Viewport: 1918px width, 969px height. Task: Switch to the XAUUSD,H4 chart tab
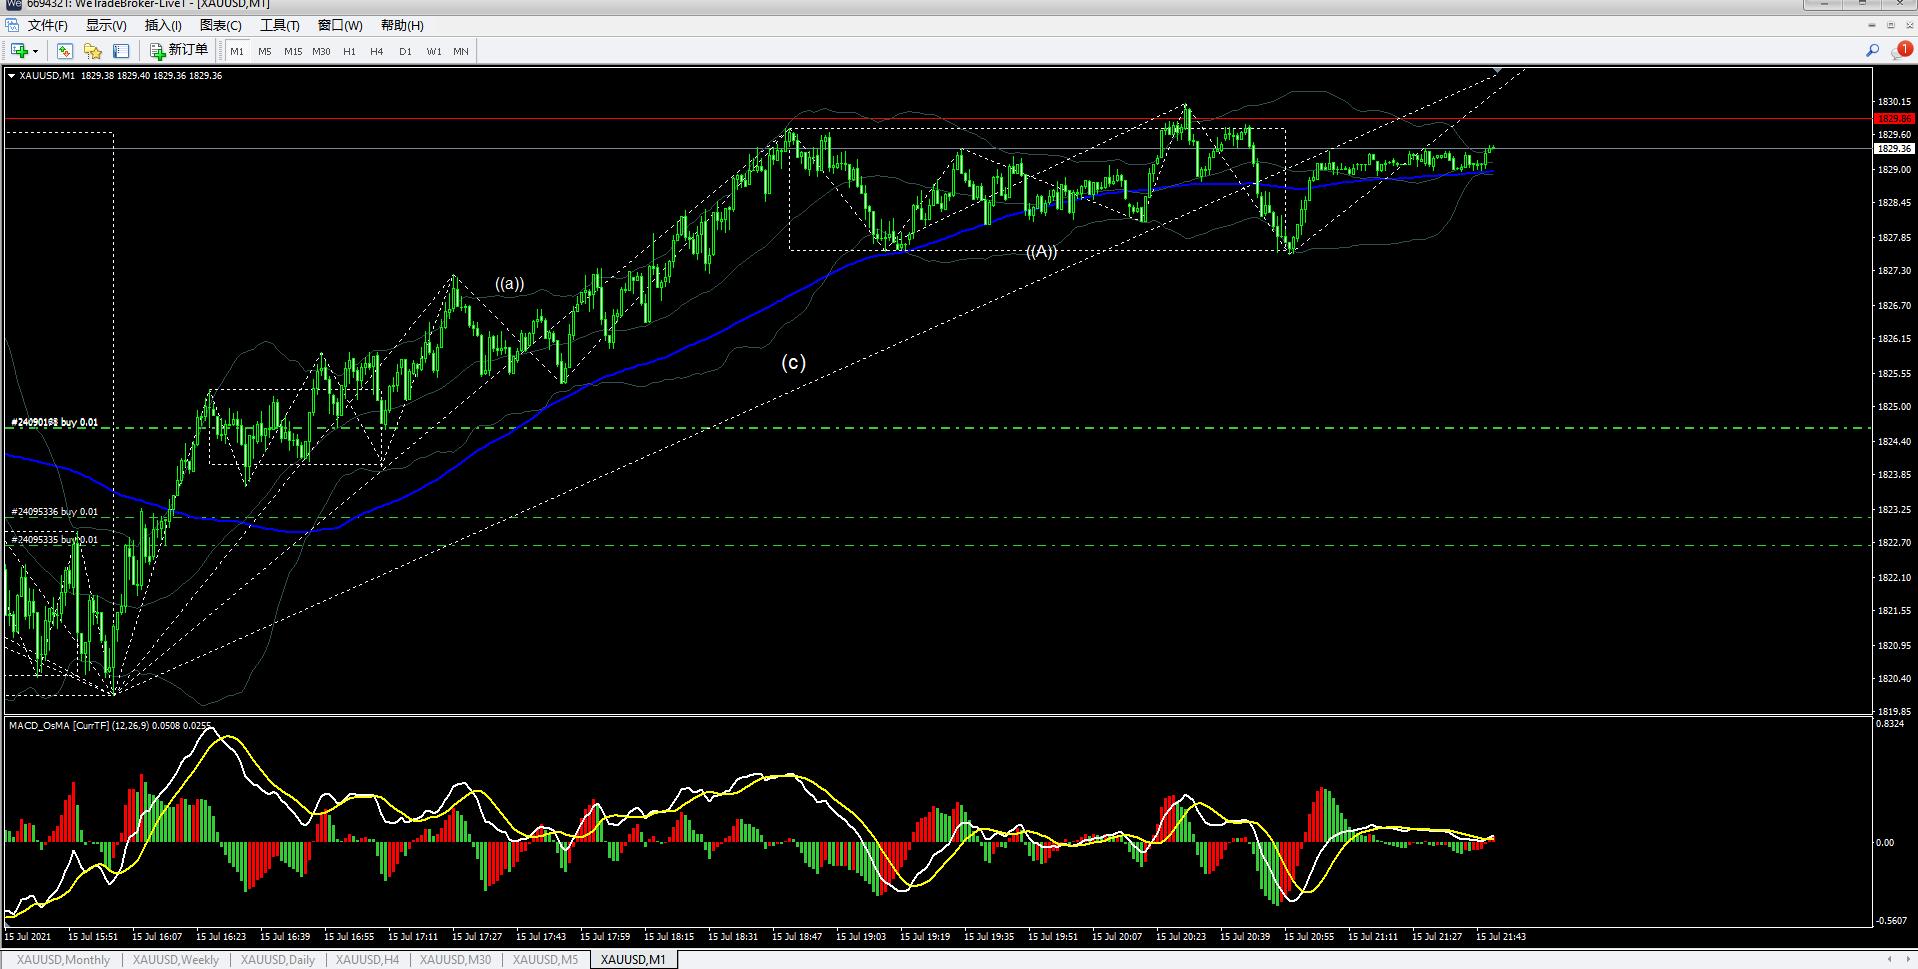367,960
